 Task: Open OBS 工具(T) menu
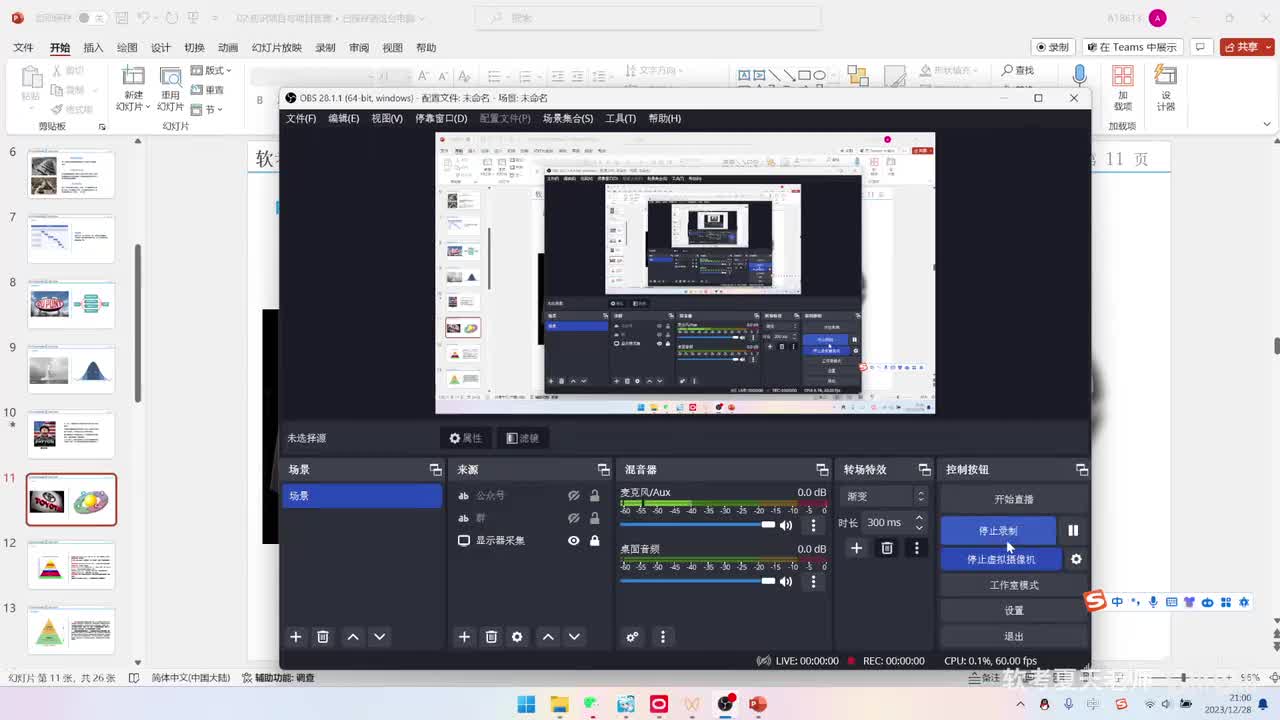620,118
